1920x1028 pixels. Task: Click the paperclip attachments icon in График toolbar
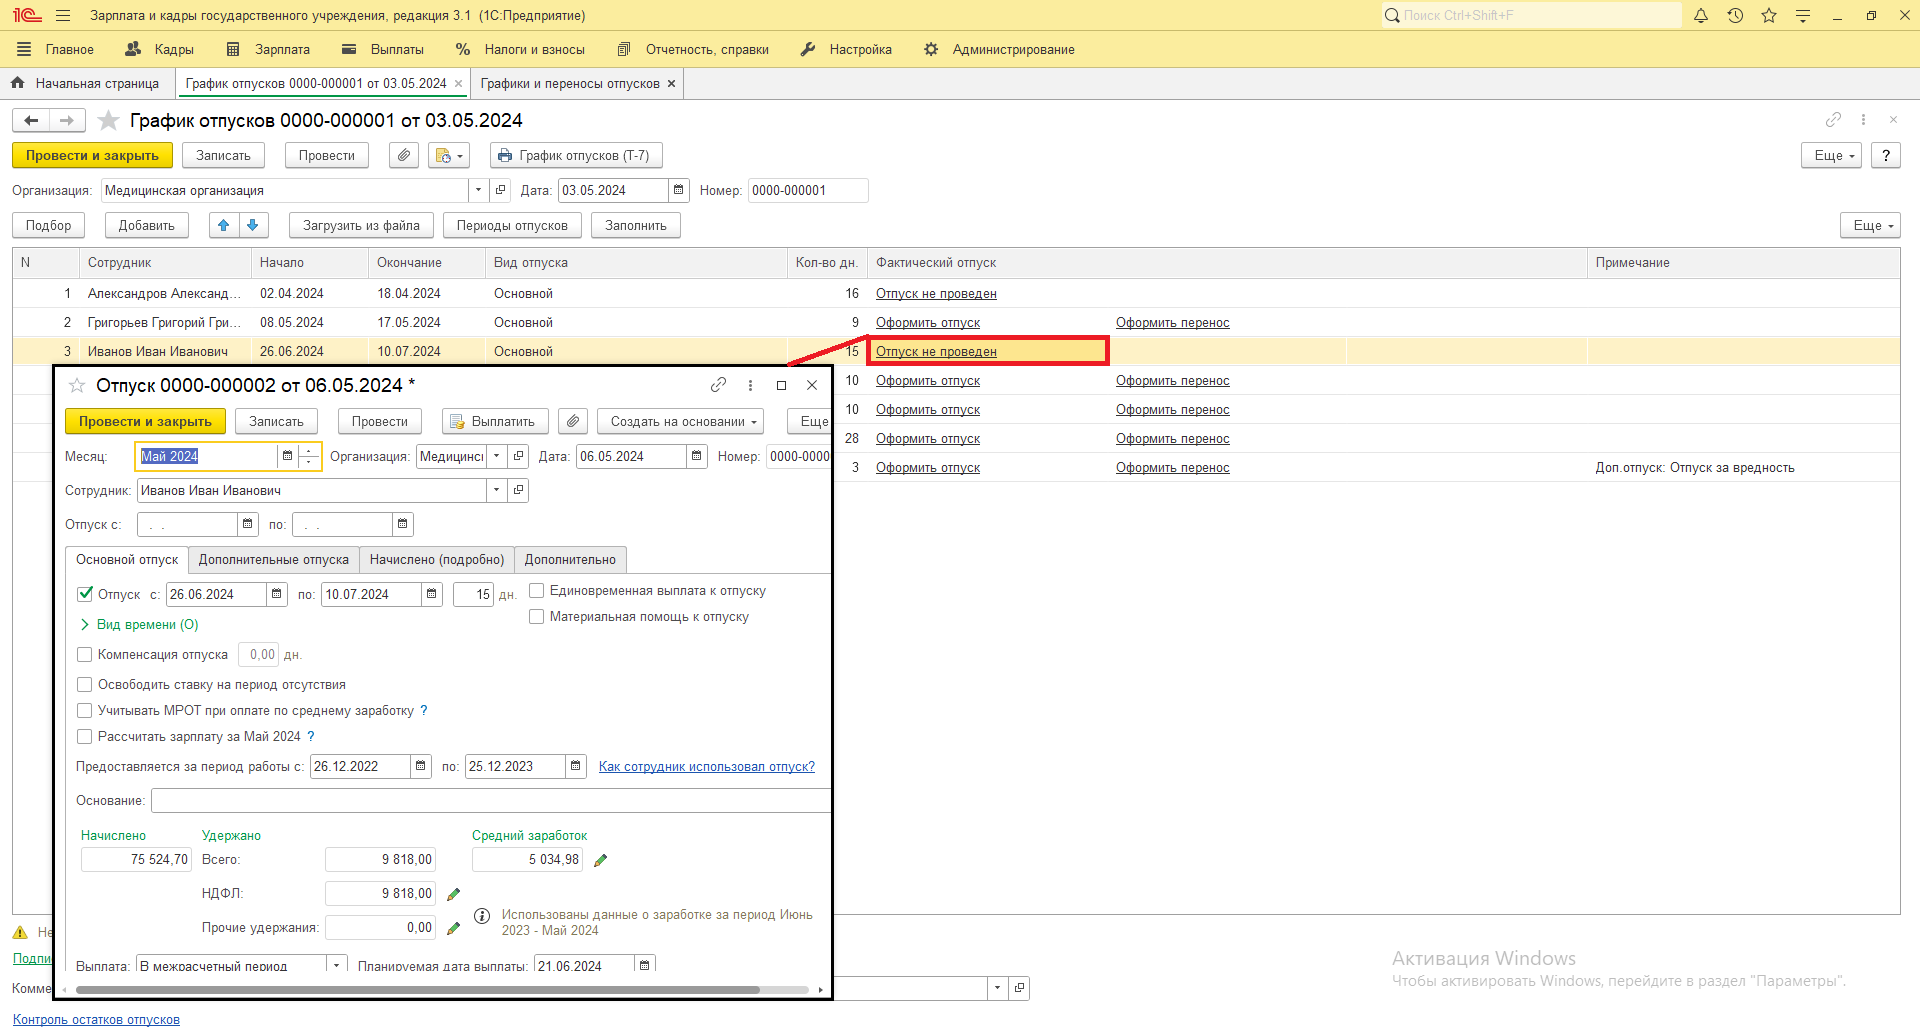(404, 156)
